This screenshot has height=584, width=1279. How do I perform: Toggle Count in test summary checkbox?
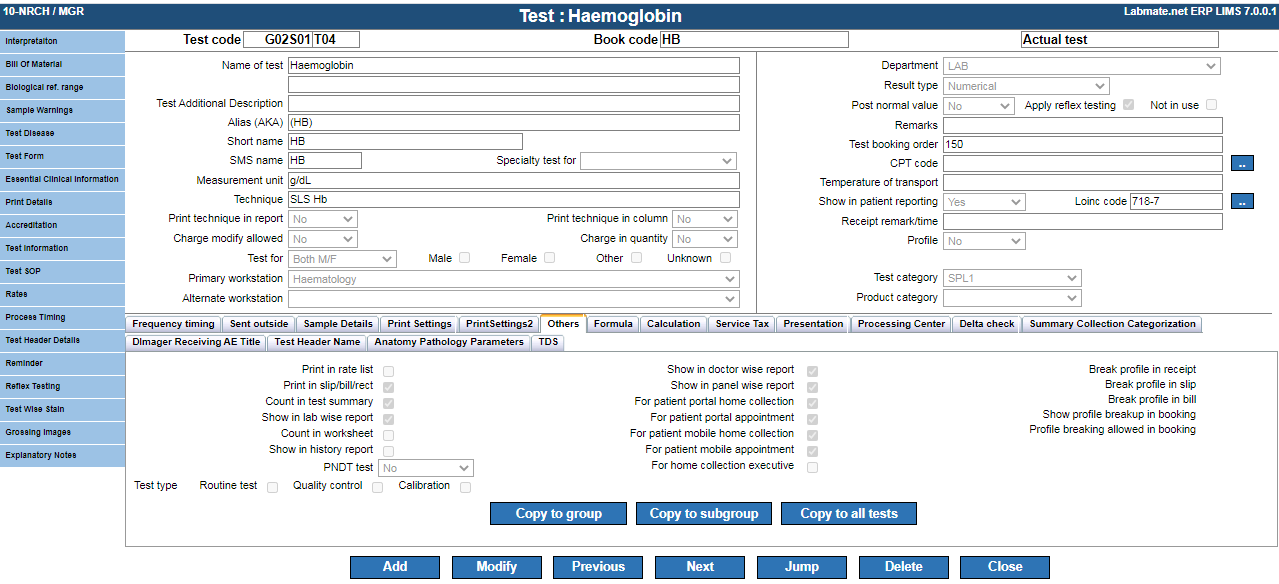click(388, 403)
